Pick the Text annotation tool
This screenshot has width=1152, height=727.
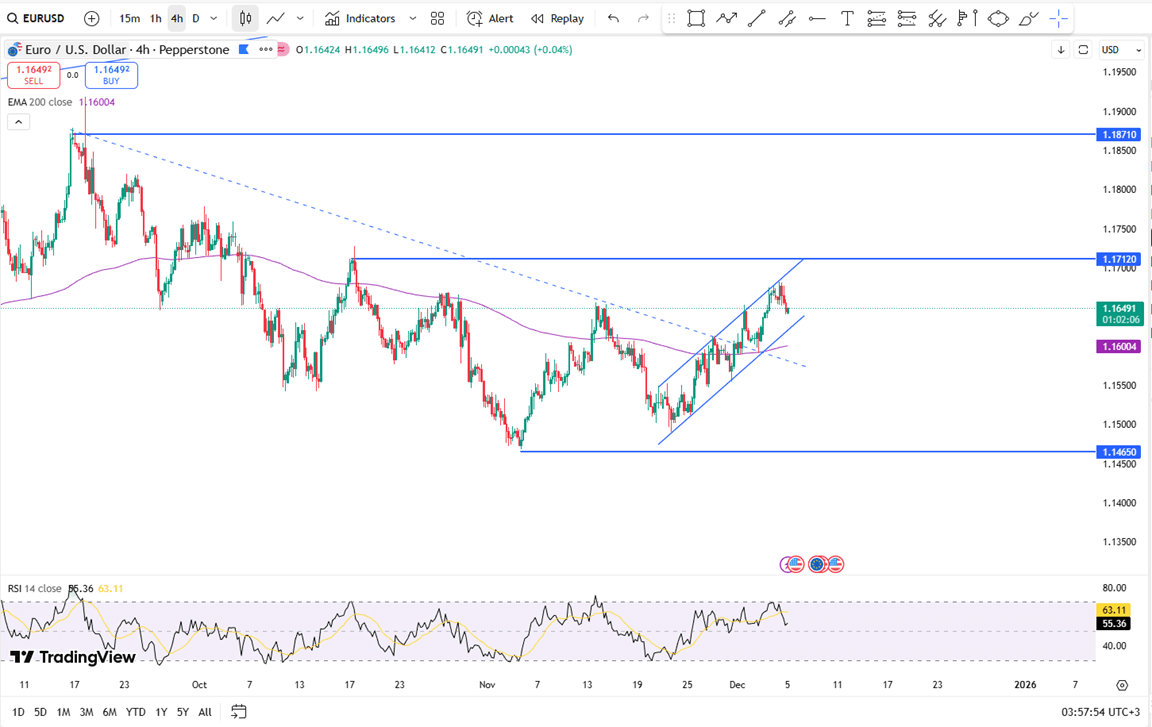click(x=847, y=18)
